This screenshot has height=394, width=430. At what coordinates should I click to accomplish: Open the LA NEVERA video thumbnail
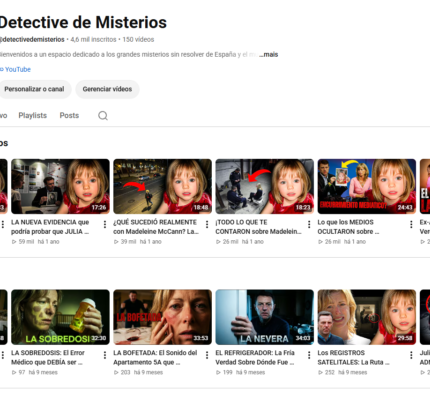[x=265, y=317]
